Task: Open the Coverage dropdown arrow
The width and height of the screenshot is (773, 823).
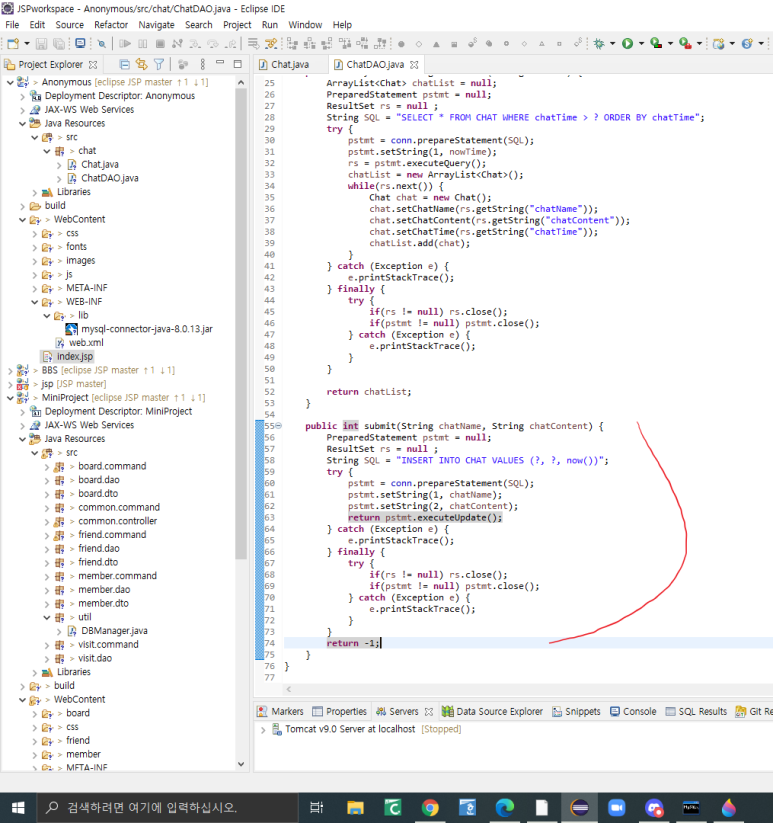Action: coord(670,44)
